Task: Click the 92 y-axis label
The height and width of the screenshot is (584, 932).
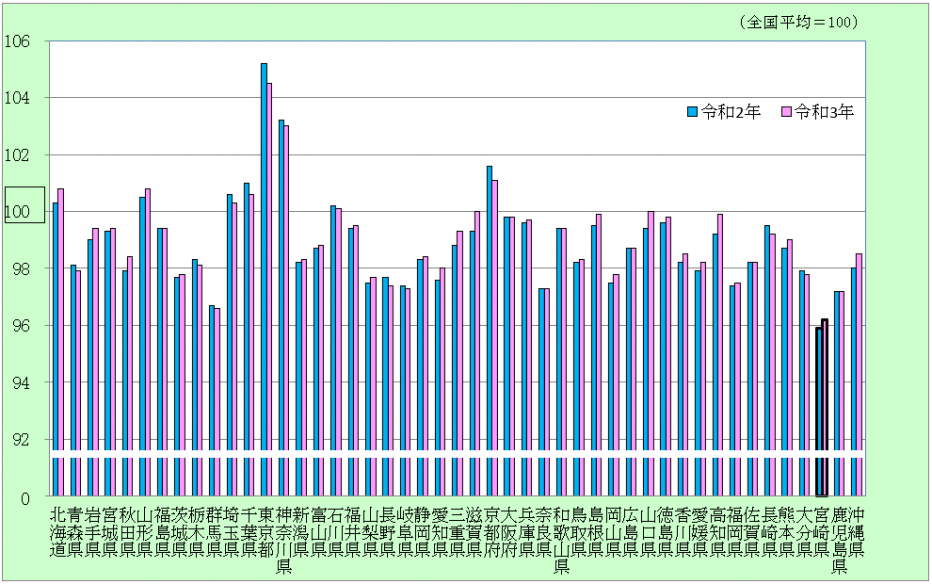Action: (20, 440)
